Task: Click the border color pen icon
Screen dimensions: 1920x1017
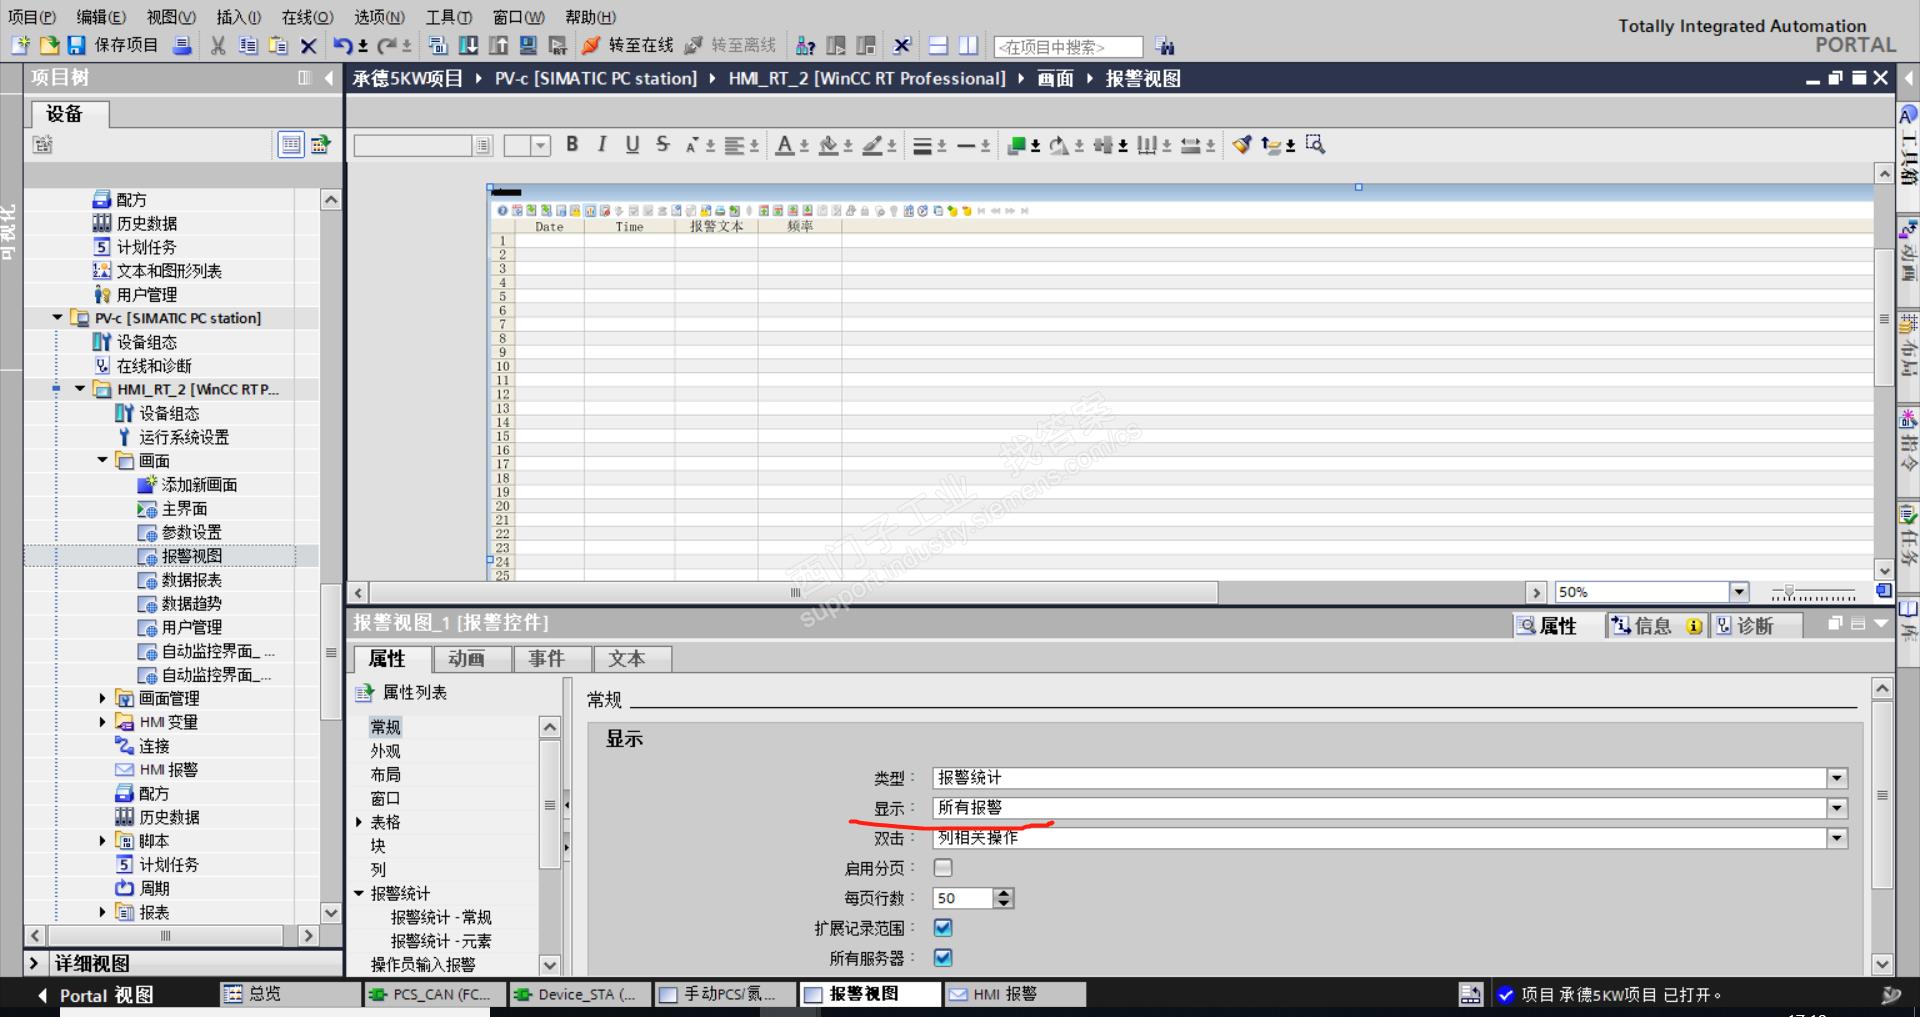Action: click(873, 145)
